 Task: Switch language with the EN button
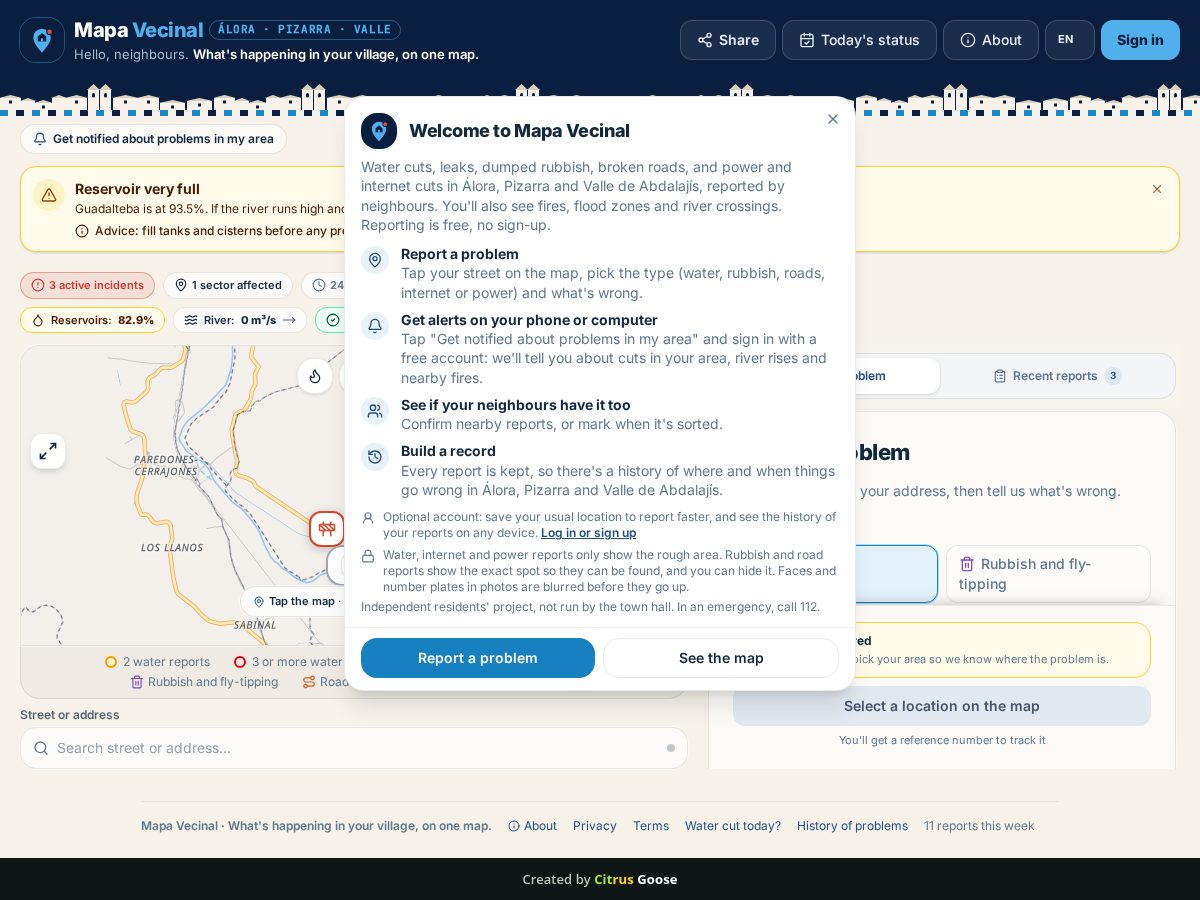[x=1069, y=40]
